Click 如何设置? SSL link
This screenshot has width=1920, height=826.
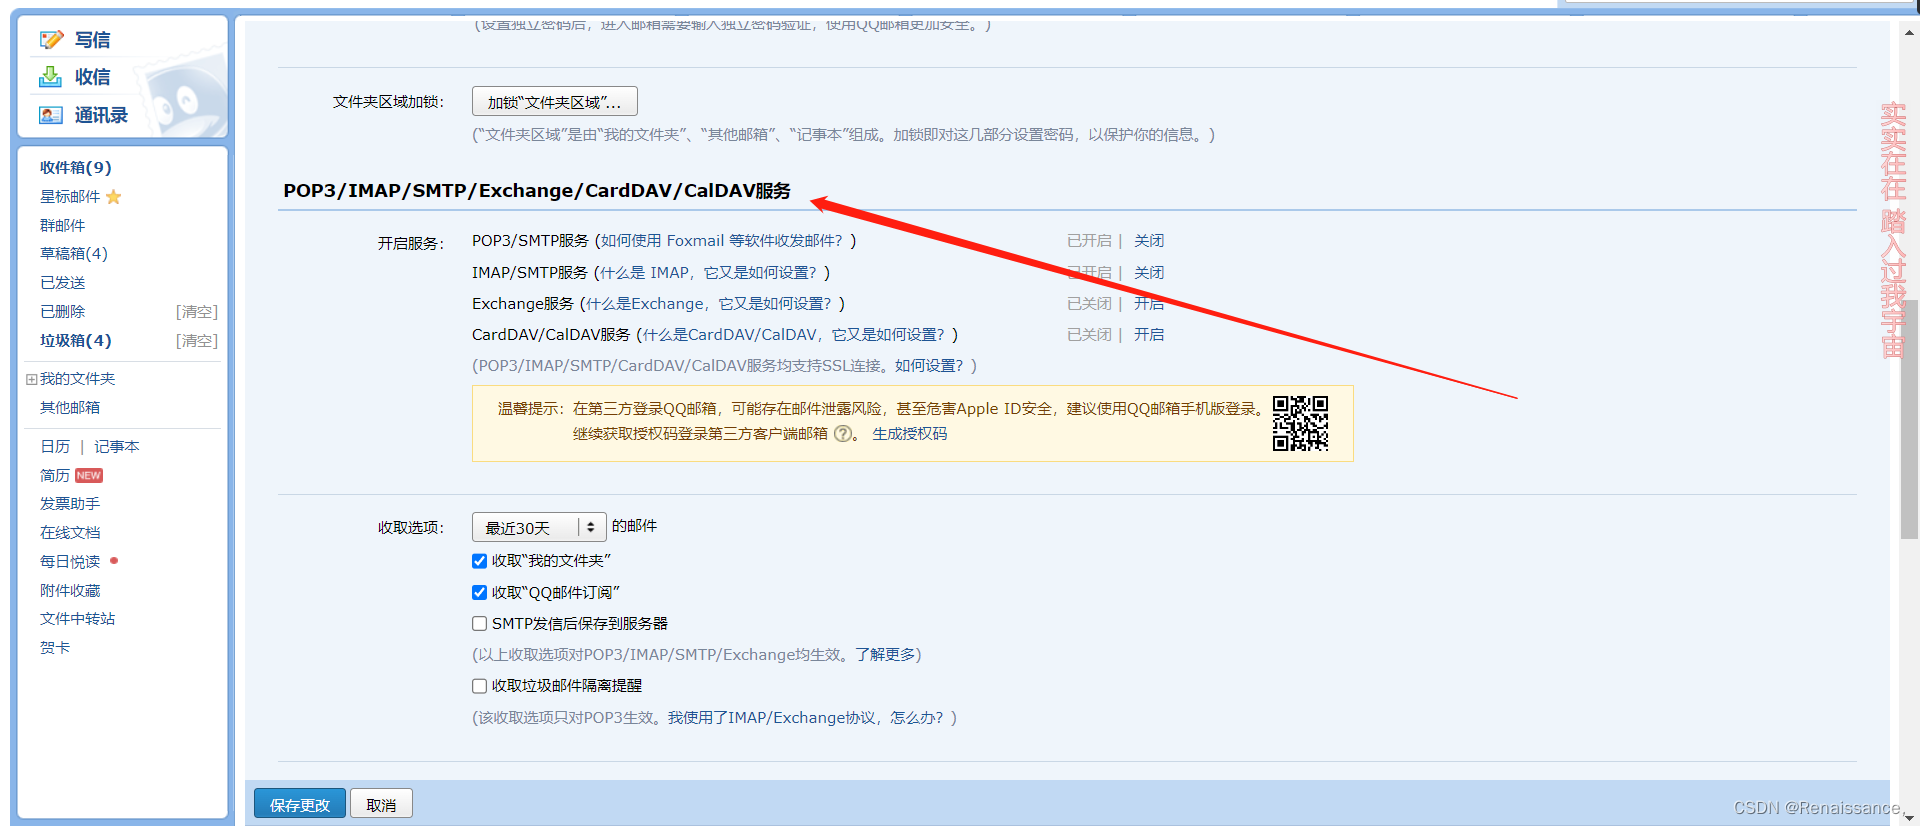[929, 366]
